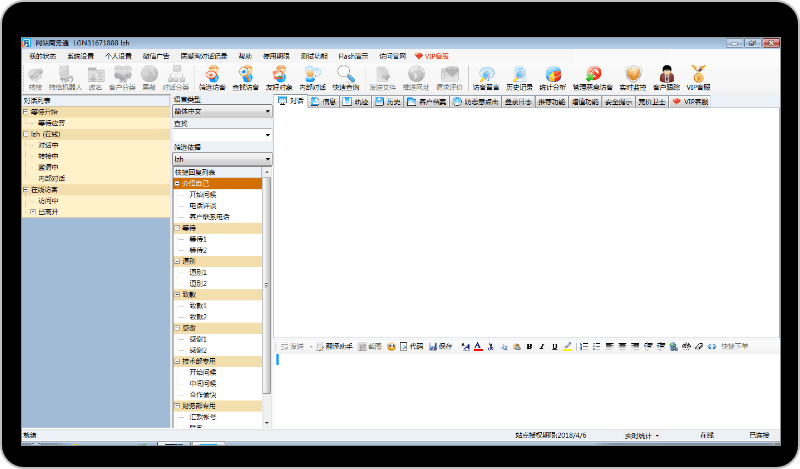Toggle bold in the message editor
800x469 pixels.
[528, 346]
